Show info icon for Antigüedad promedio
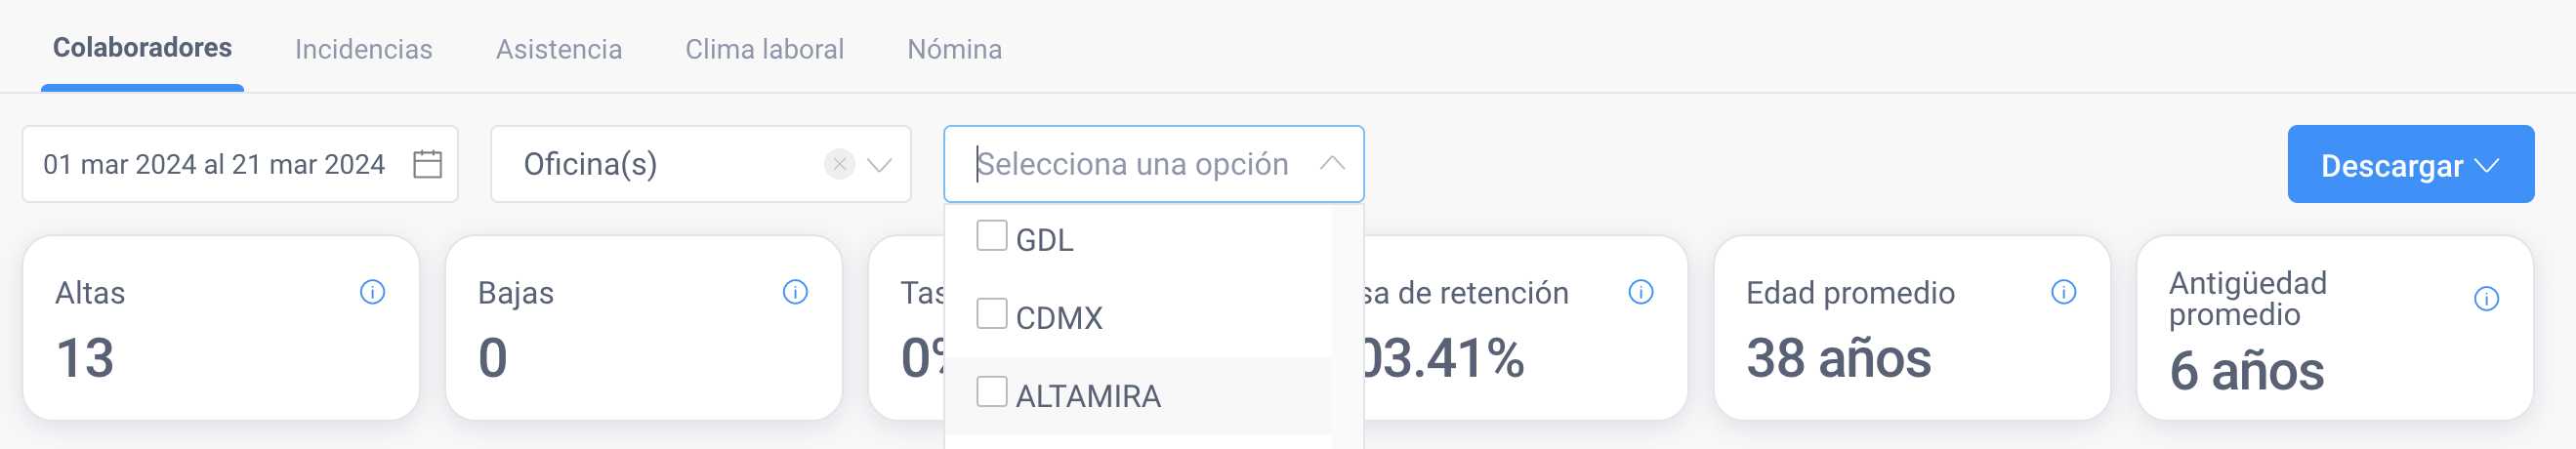The image size is (2576, 449). pos(2486,299)
